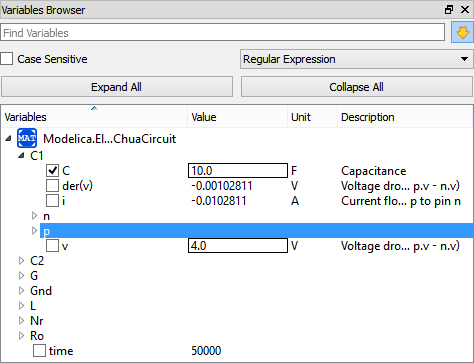Expand the Gnd tree node
This screenshot has height=363, width=474.
coord(21,291)
